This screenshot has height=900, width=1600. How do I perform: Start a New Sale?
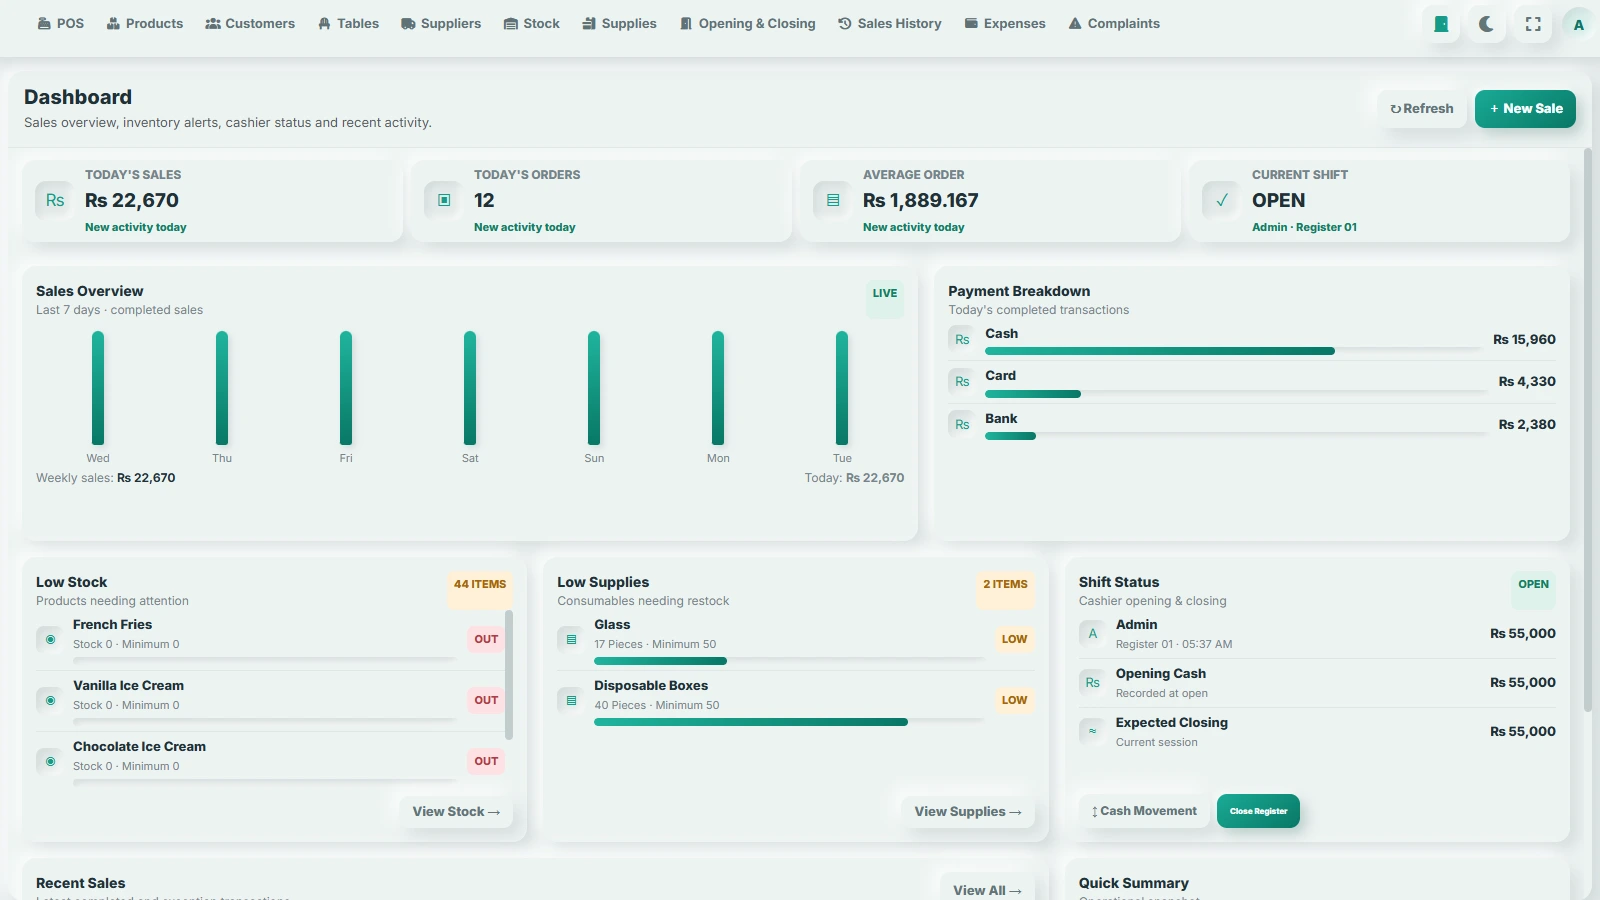tap(1525, 108)
